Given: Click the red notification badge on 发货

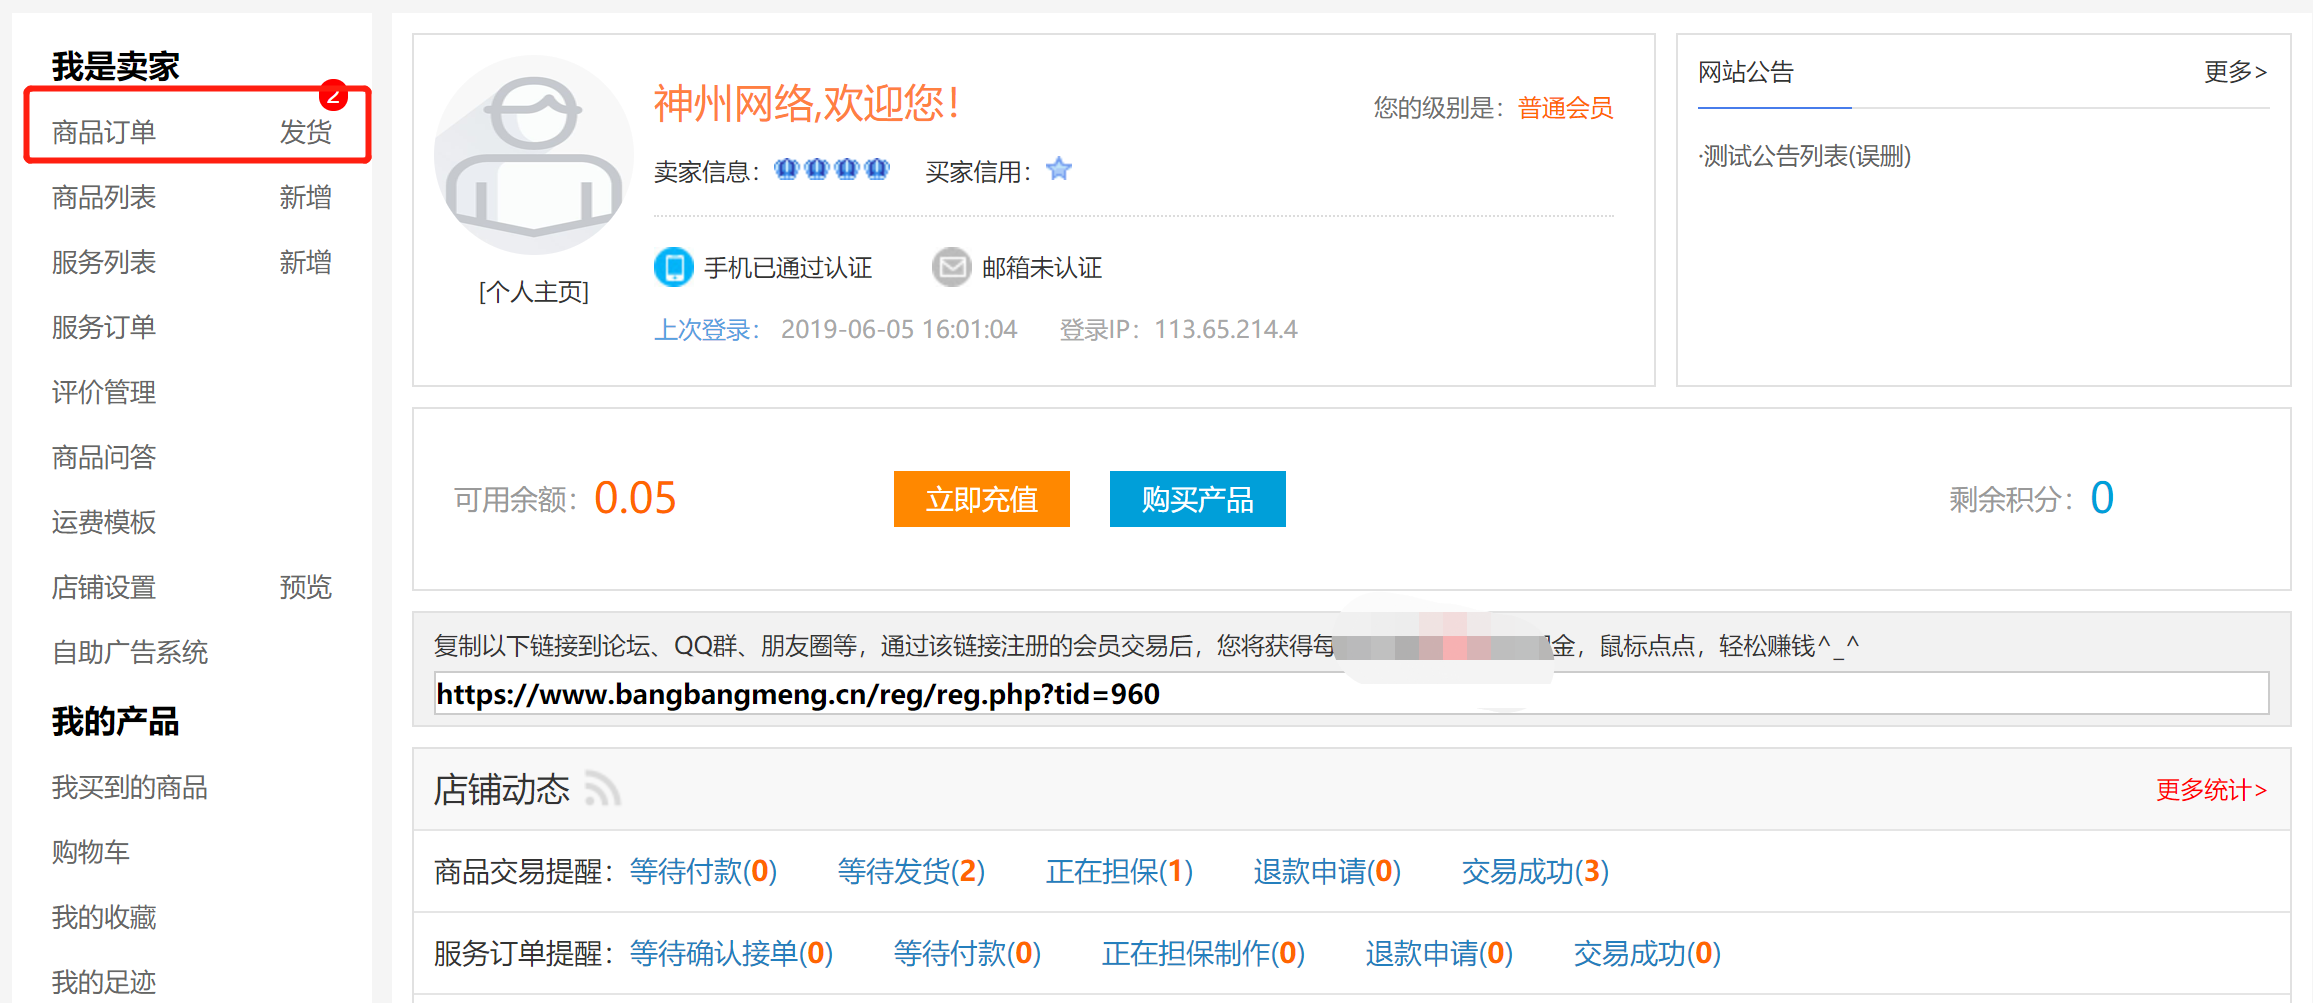Looking at the screenshot, I should tap(333, 96).
